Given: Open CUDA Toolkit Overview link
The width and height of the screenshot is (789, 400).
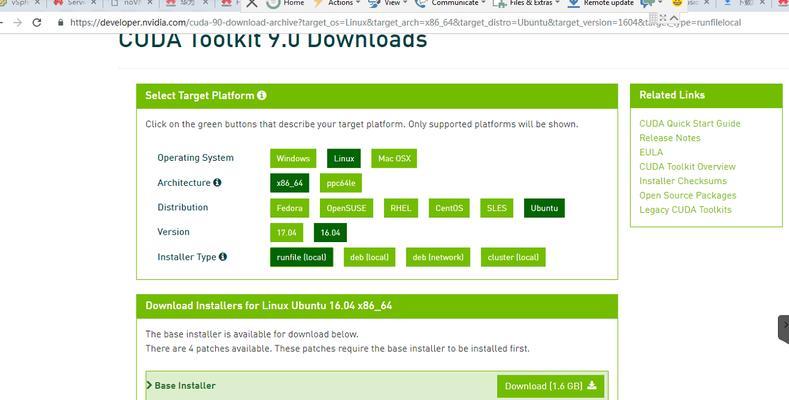Looking at the screenshot, I should click(687, 167).
